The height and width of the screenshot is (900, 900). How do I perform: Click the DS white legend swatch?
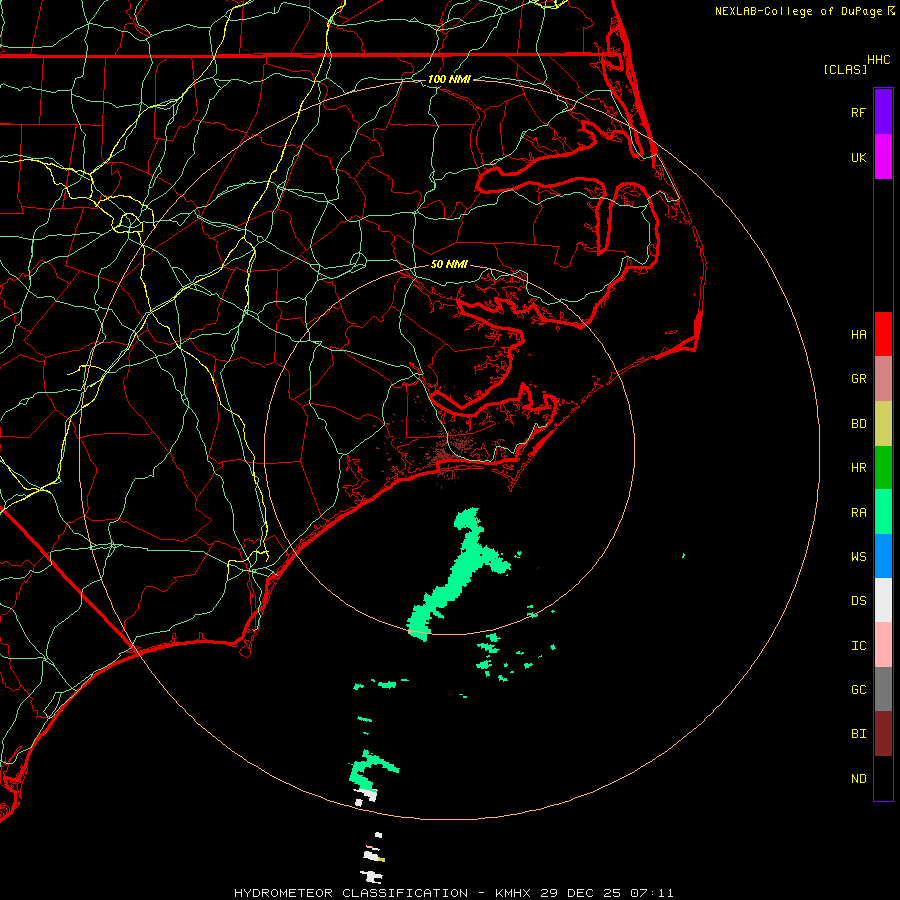[x=883, y=600]
